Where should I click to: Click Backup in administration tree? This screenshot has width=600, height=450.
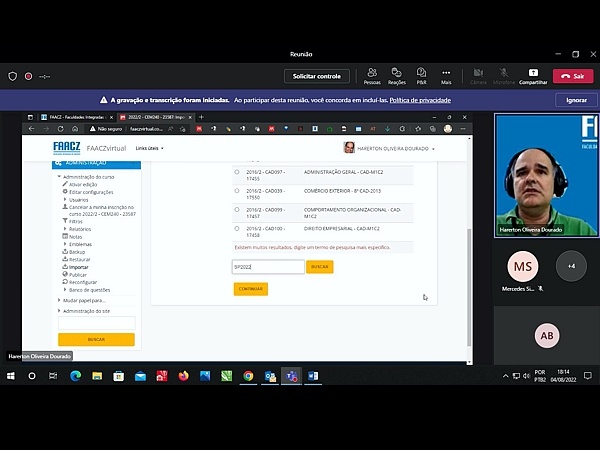click(73, 252)
